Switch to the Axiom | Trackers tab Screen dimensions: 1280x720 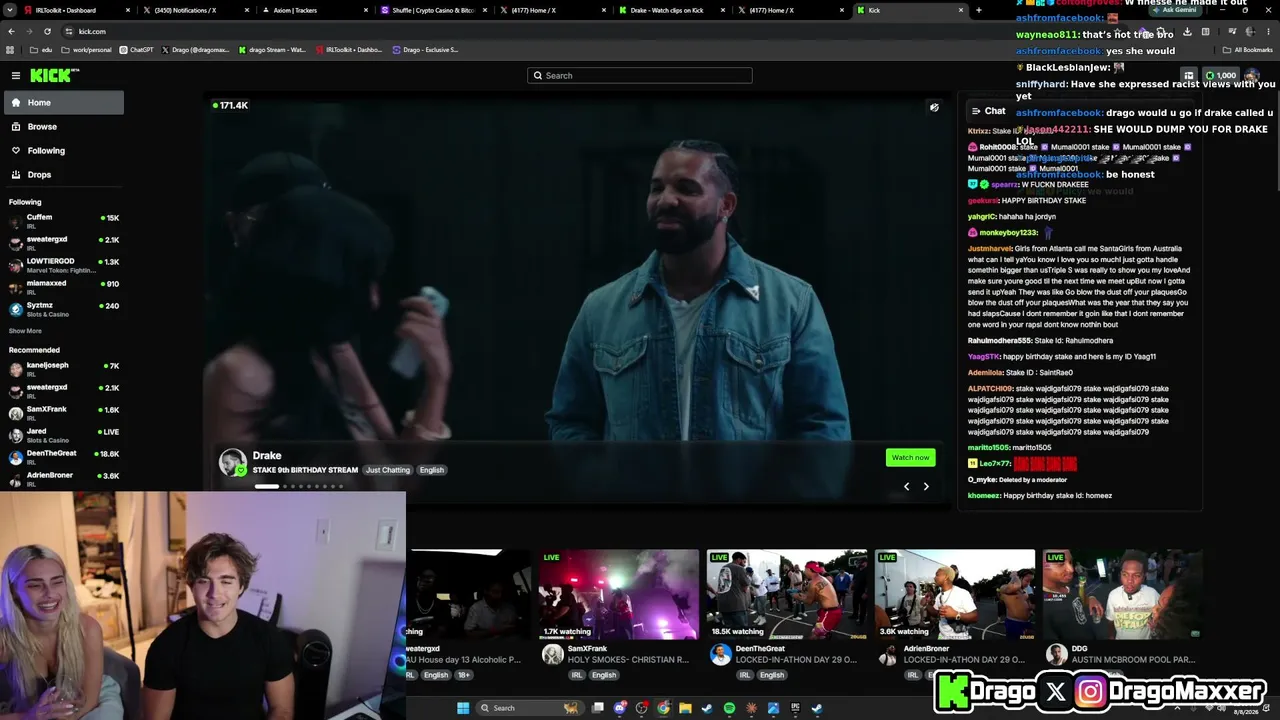point(316,10)
